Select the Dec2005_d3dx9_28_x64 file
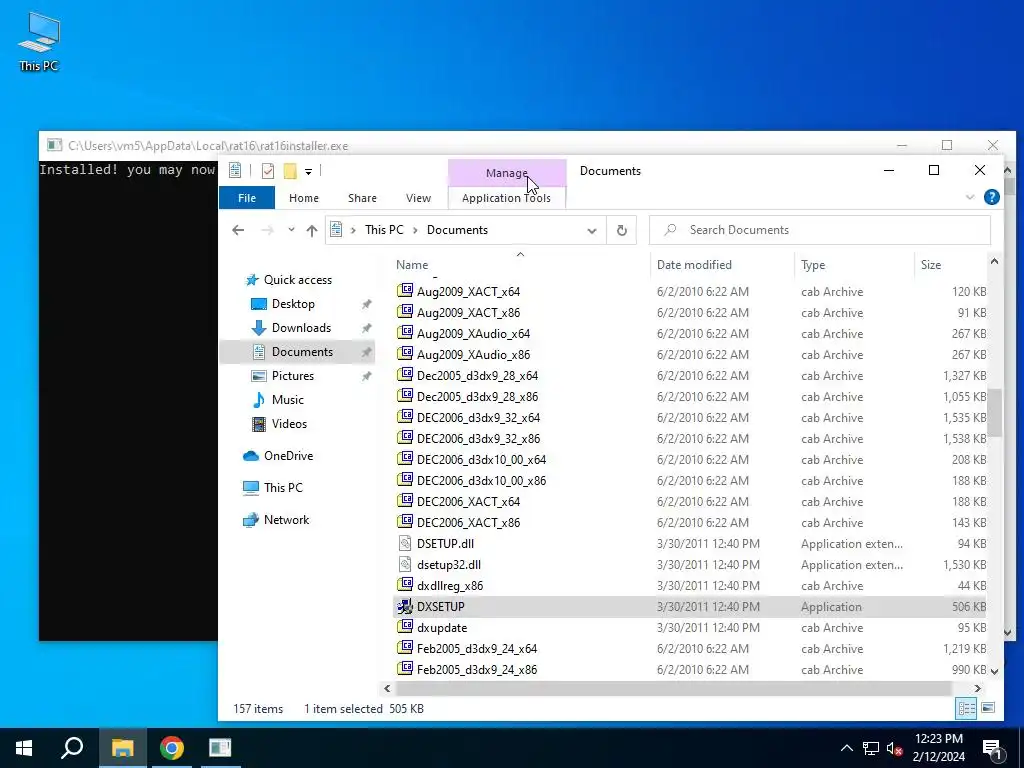Image resolution: width=1024 pixels, height=768 pixels. tap(477, 376)
